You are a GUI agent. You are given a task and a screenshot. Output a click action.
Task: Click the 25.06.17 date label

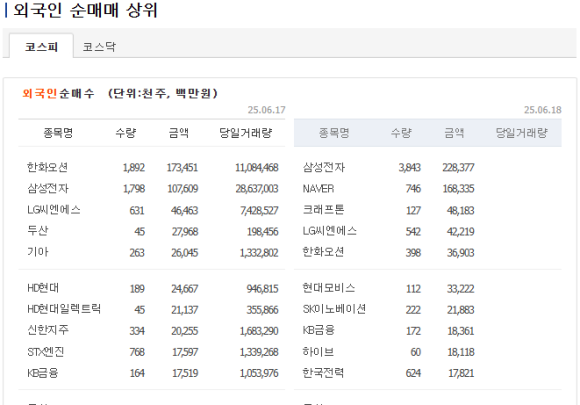point(266,110)
